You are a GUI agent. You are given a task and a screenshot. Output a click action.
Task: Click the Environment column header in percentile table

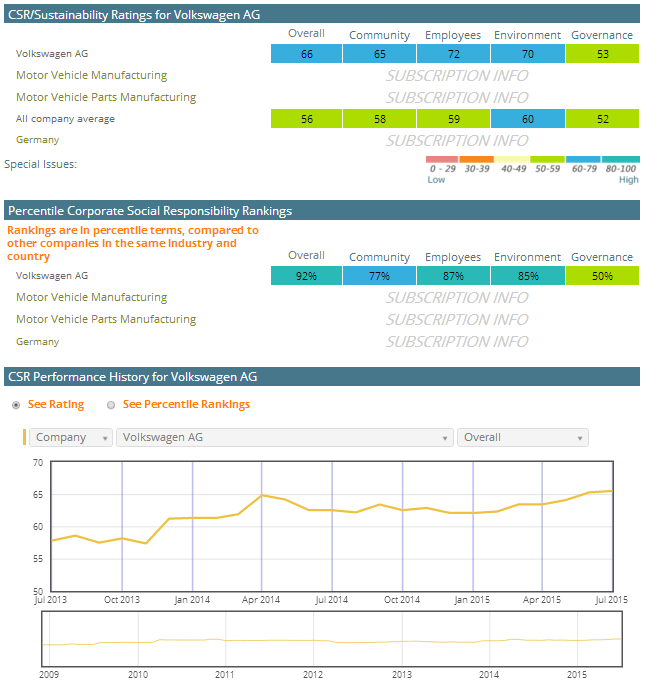click(527, 257)
